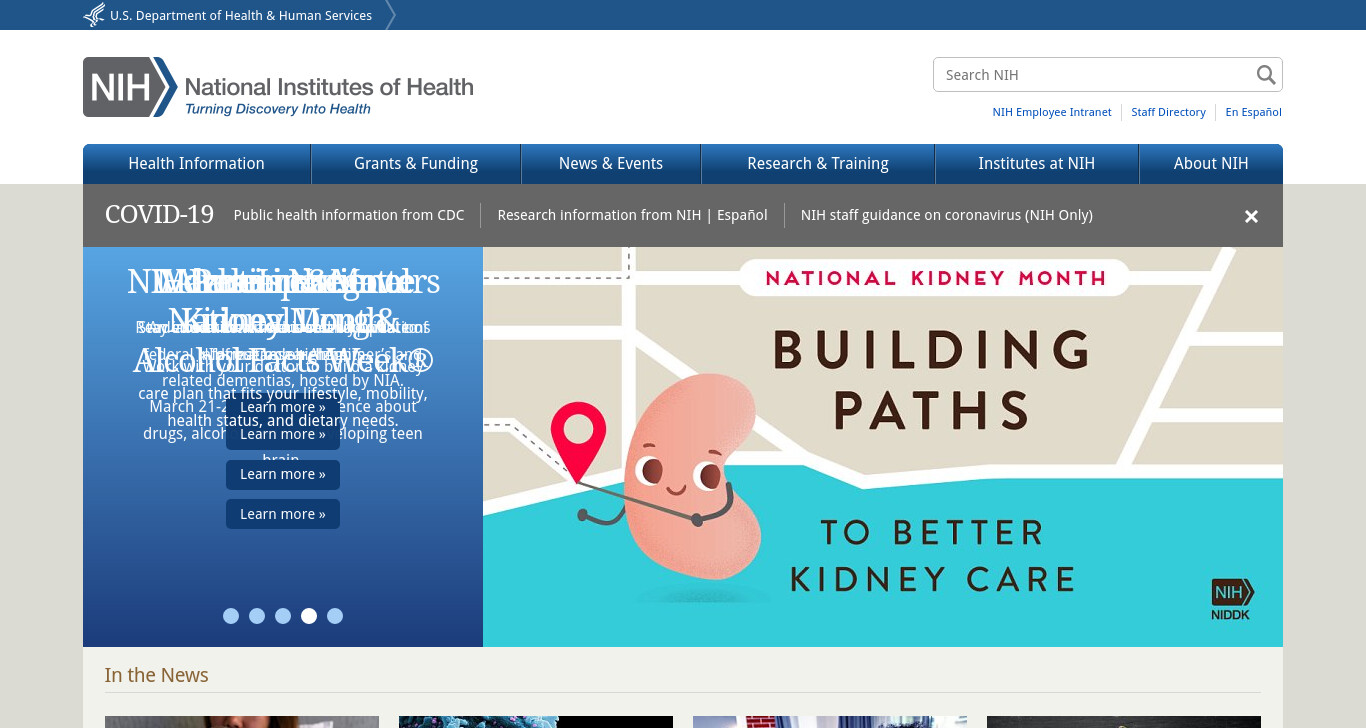The image size is (1366, 728).
Task: Open the NIH Employee Intranet link
Action: click(x=1052, y=112)
